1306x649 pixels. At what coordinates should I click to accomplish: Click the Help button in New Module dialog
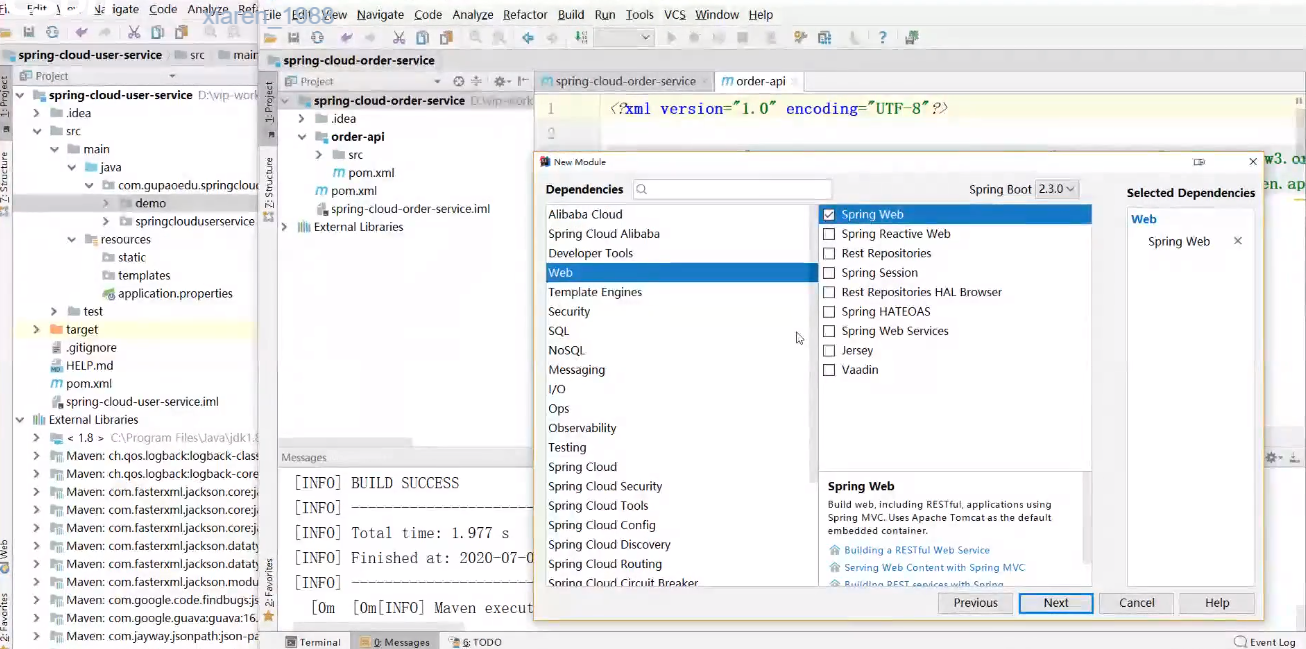click(1217, 603)
